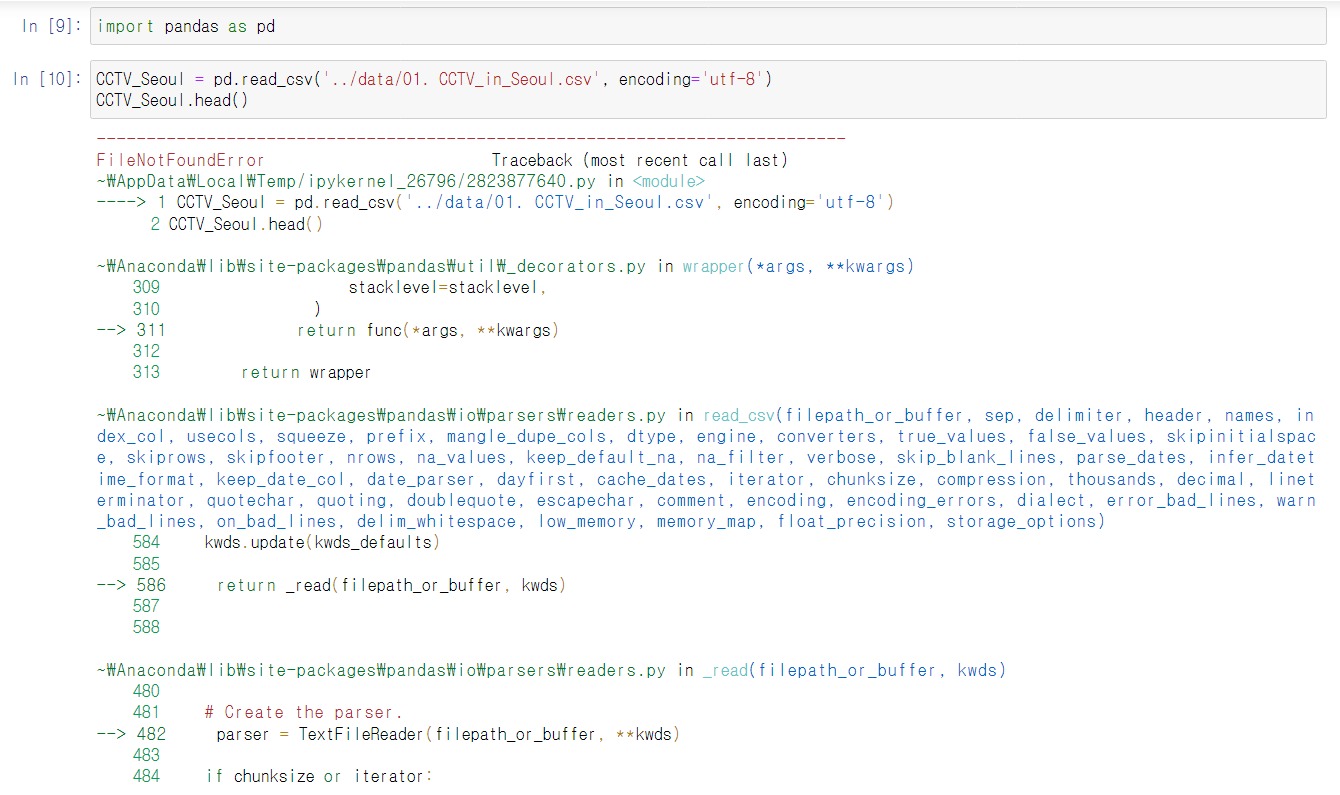Click 'wrapper(*args, **kwargs)' frame header
The width and height of the screenshot is (1340, 795).
tap(798, 266)
